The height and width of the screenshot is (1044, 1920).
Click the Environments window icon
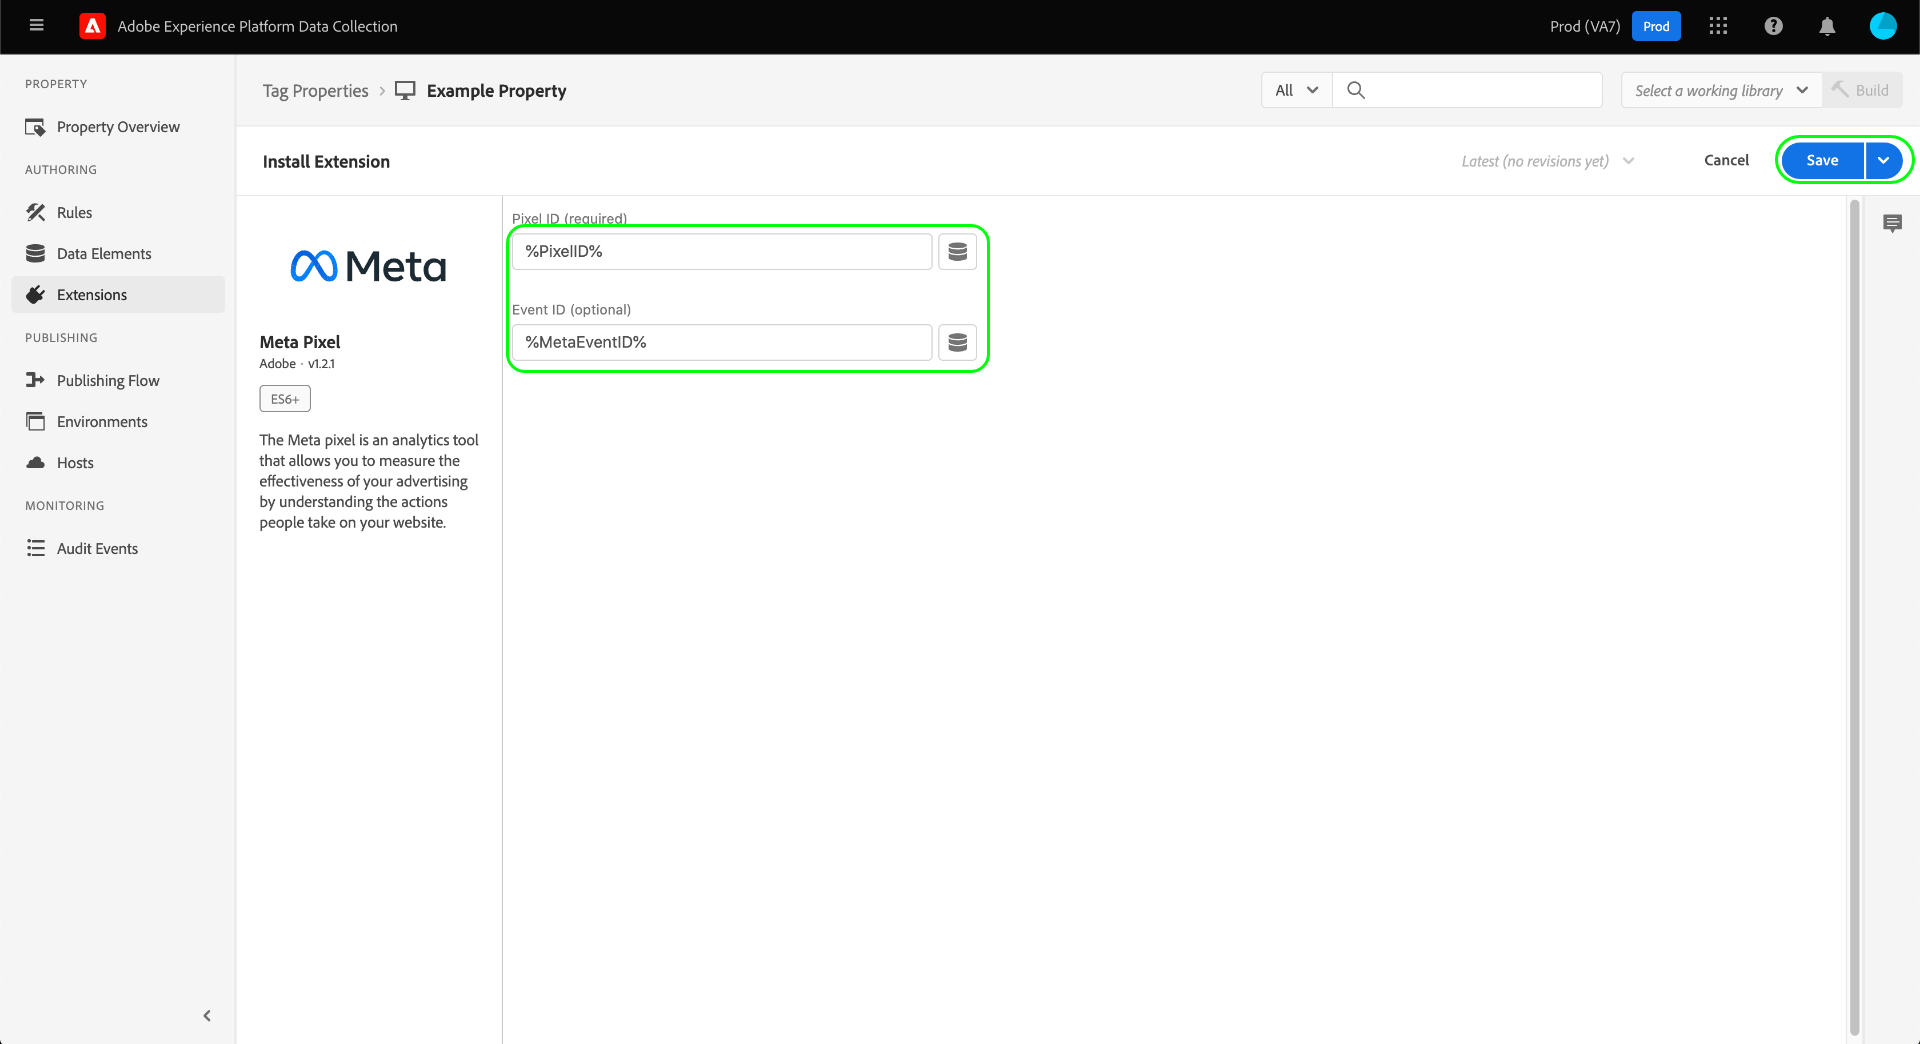point(36,421)
